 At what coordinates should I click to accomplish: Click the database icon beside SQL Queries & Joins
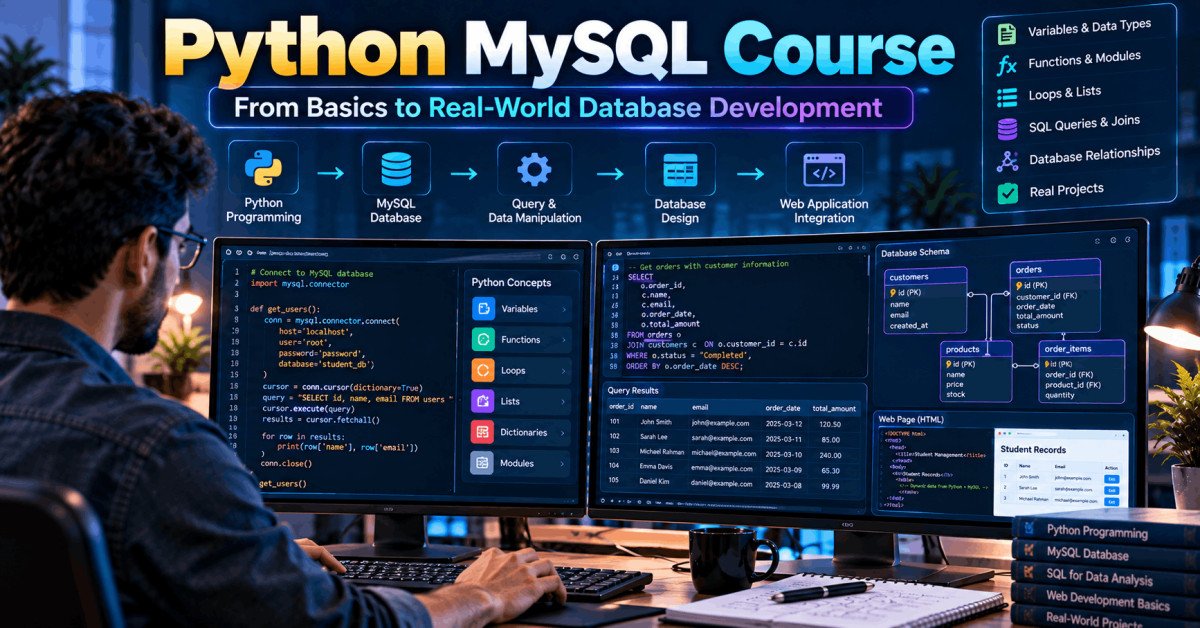click(x=1008, y=128)
